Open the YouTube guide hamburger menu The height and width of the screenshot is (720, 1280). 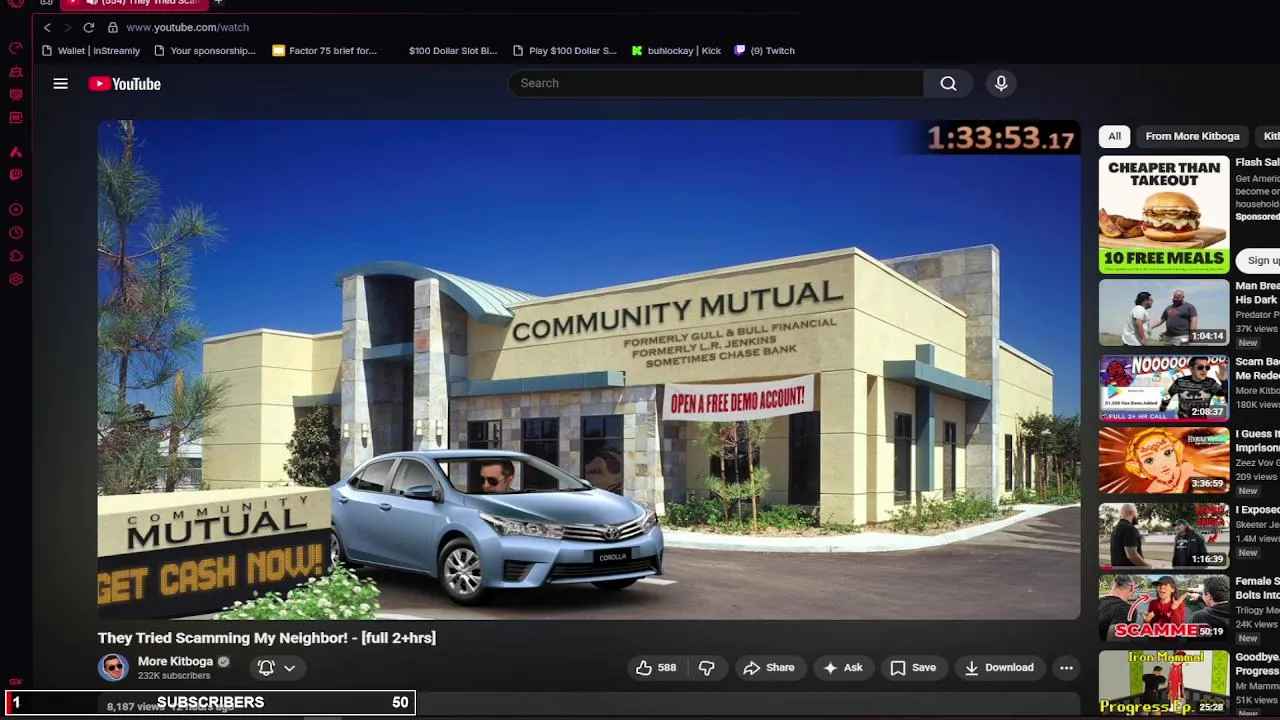pos(61,84)
